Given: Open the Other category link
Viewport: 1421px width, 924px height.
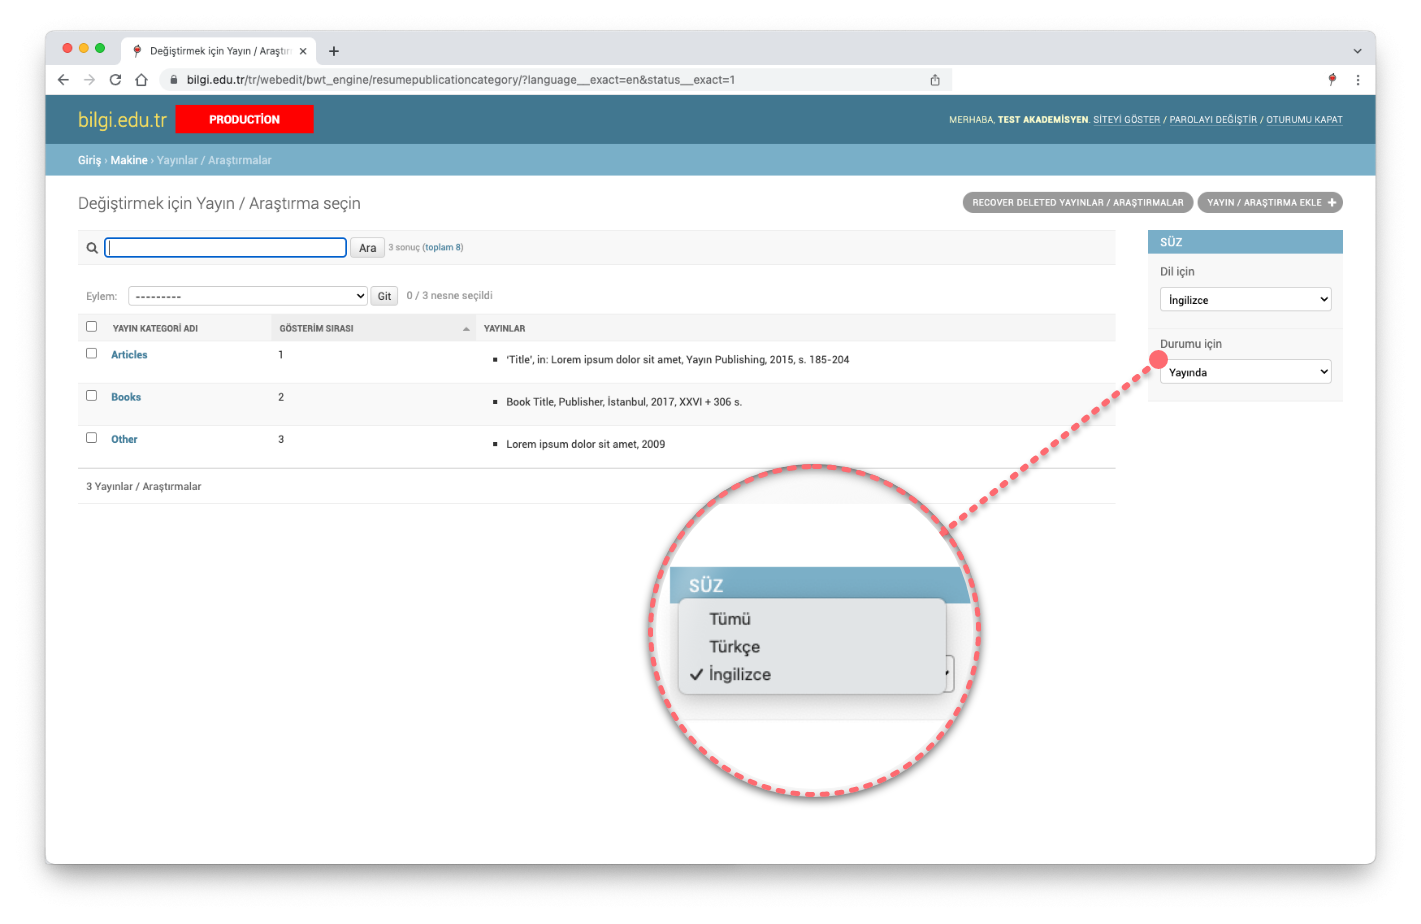Looking at the screenshot, I should point(124,439).
